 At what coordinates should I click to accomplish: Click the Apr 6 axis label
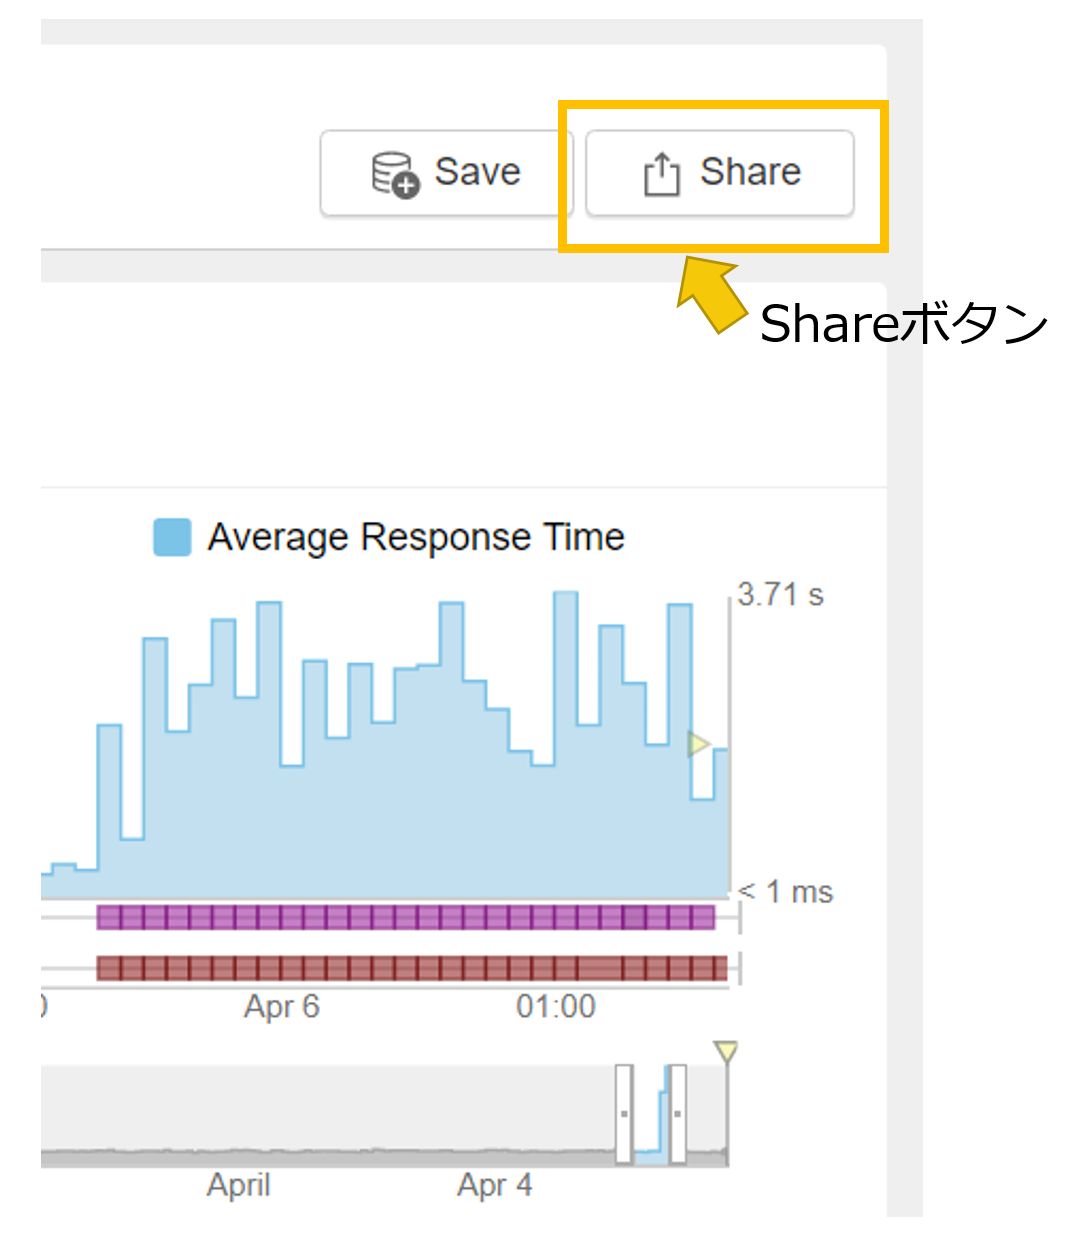(282, 1006)
